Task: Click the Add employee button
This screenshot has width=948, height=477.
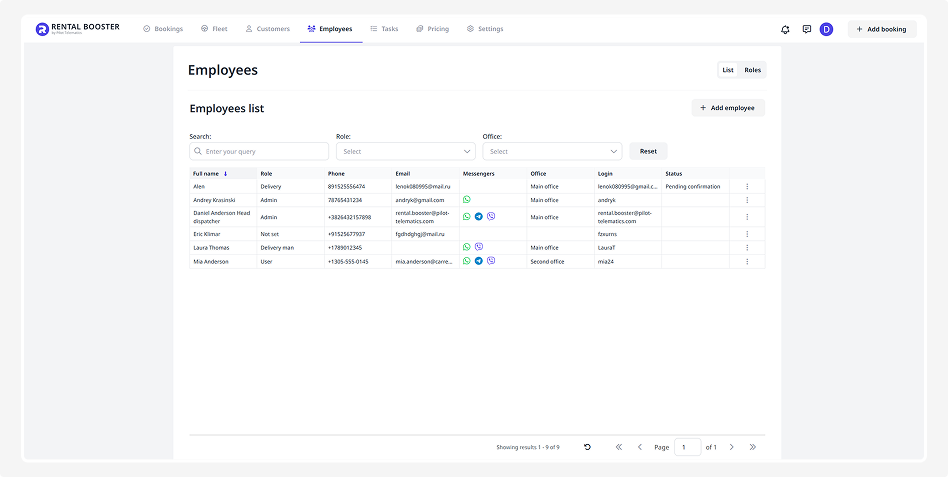Action: (x=728, y=107)
